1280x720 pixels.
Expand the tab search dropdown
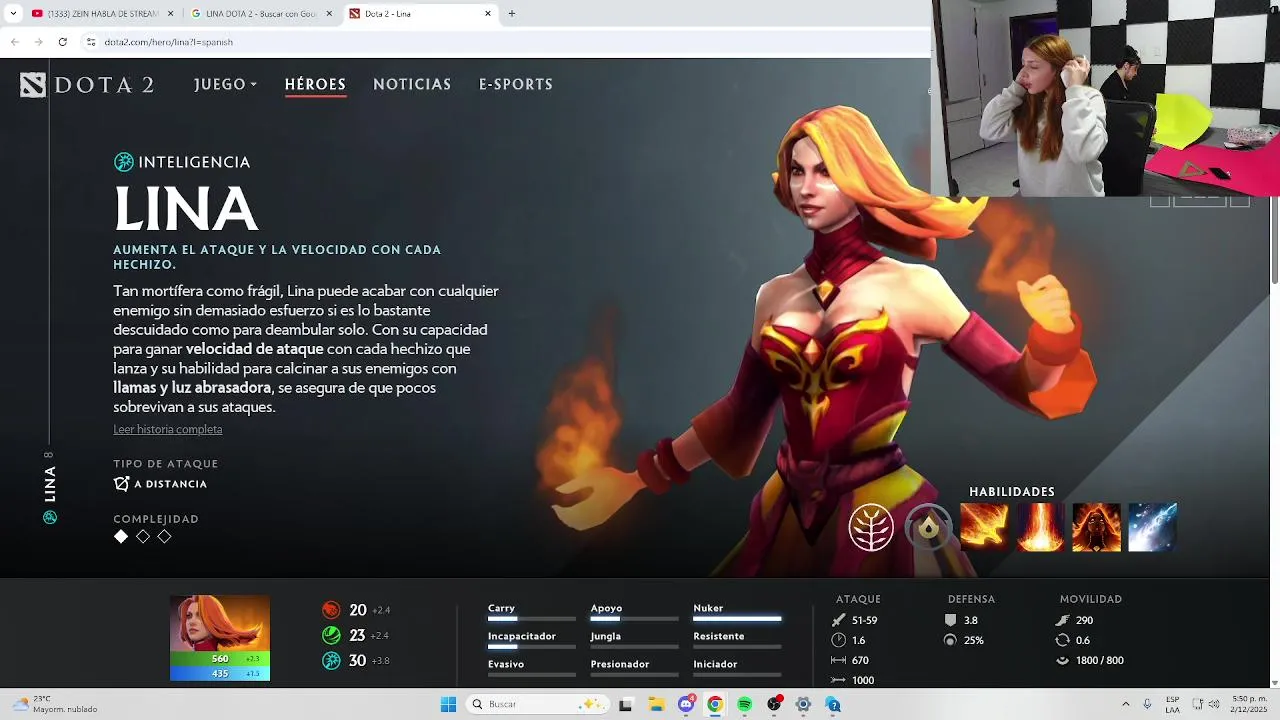(13, 14)
